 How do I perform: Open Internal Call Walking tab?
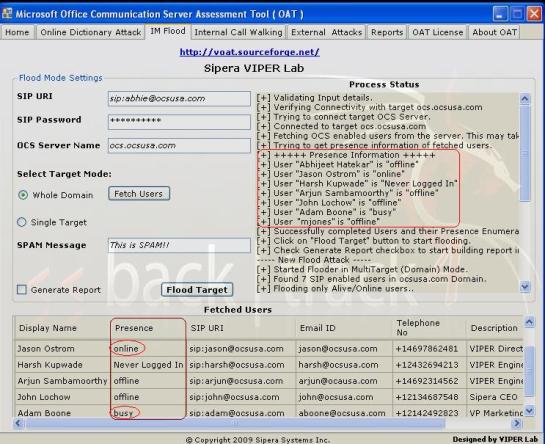coord(238,32)
